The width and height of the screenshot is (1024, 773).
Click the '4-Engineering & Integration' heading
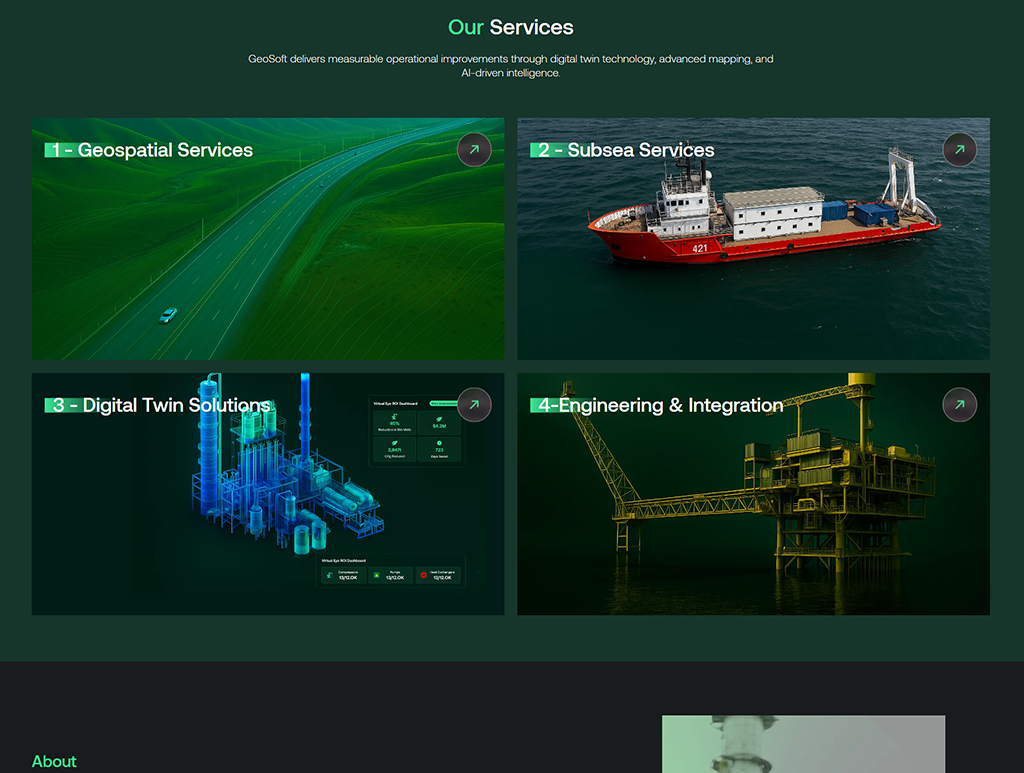(657, 405)
